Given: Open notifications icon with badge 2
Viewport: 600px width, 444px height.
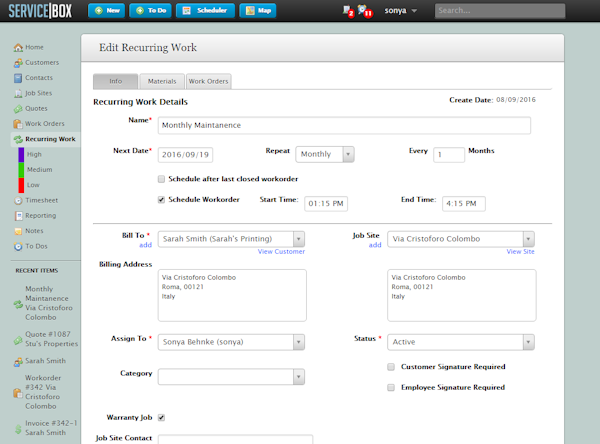Looking at the screenshot, I should coord(348,11).
